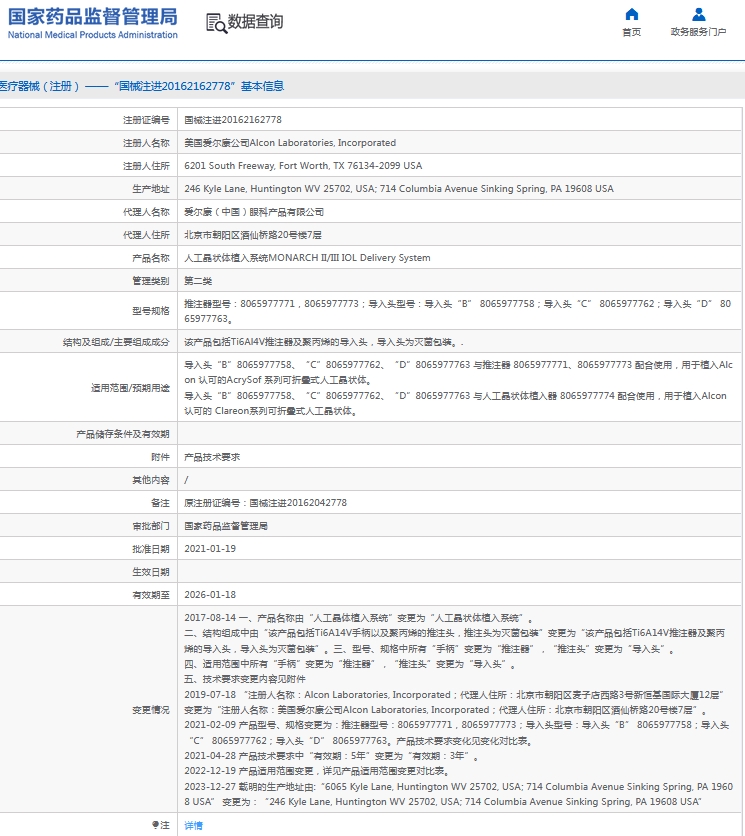
Task: Click production address 246 Kyle Lane value
Action: 399,189
